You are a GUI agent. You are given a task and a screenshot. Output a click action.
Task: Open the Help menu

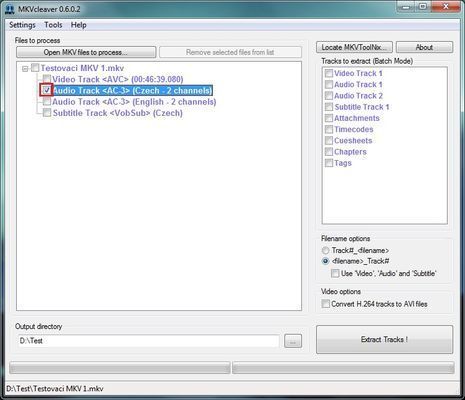point(79,25)
